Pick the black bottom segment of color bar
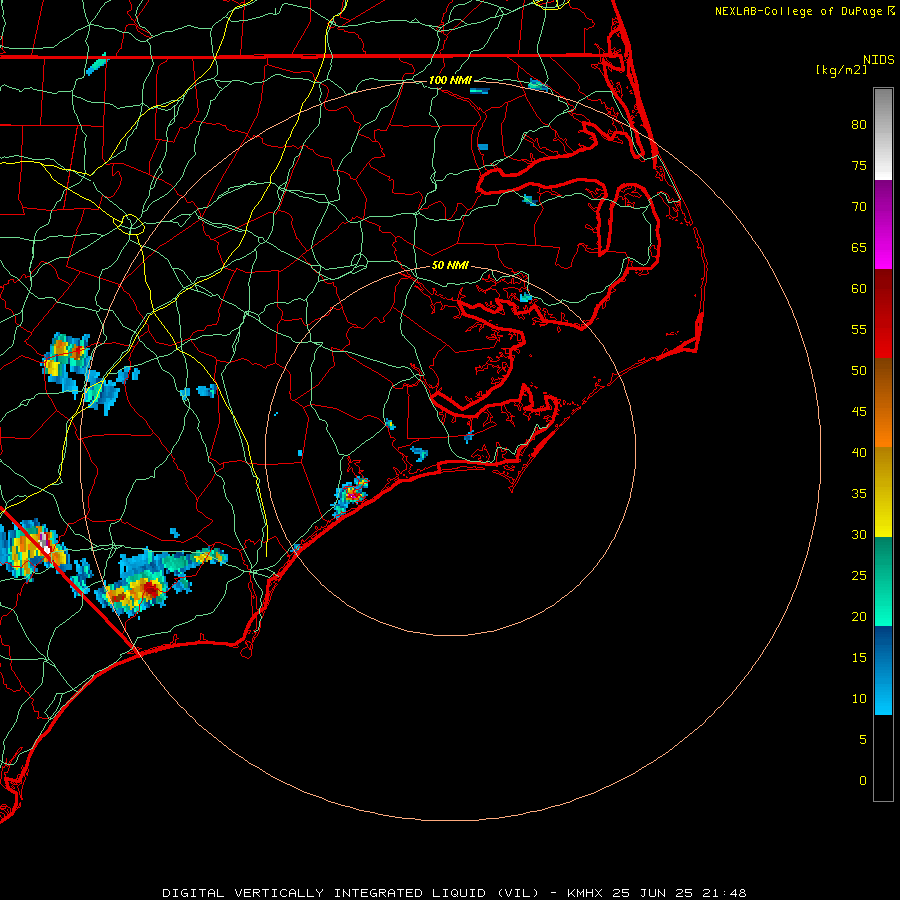Viewport: 900px width, 900px height. 883,758
